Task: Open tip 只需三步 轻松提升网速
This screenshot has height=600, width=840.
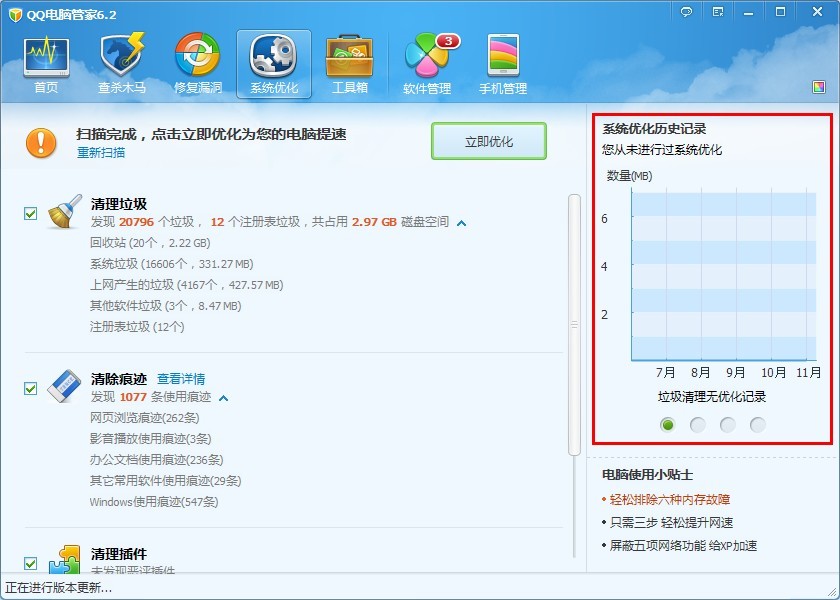Action: [x=671, y=523]
